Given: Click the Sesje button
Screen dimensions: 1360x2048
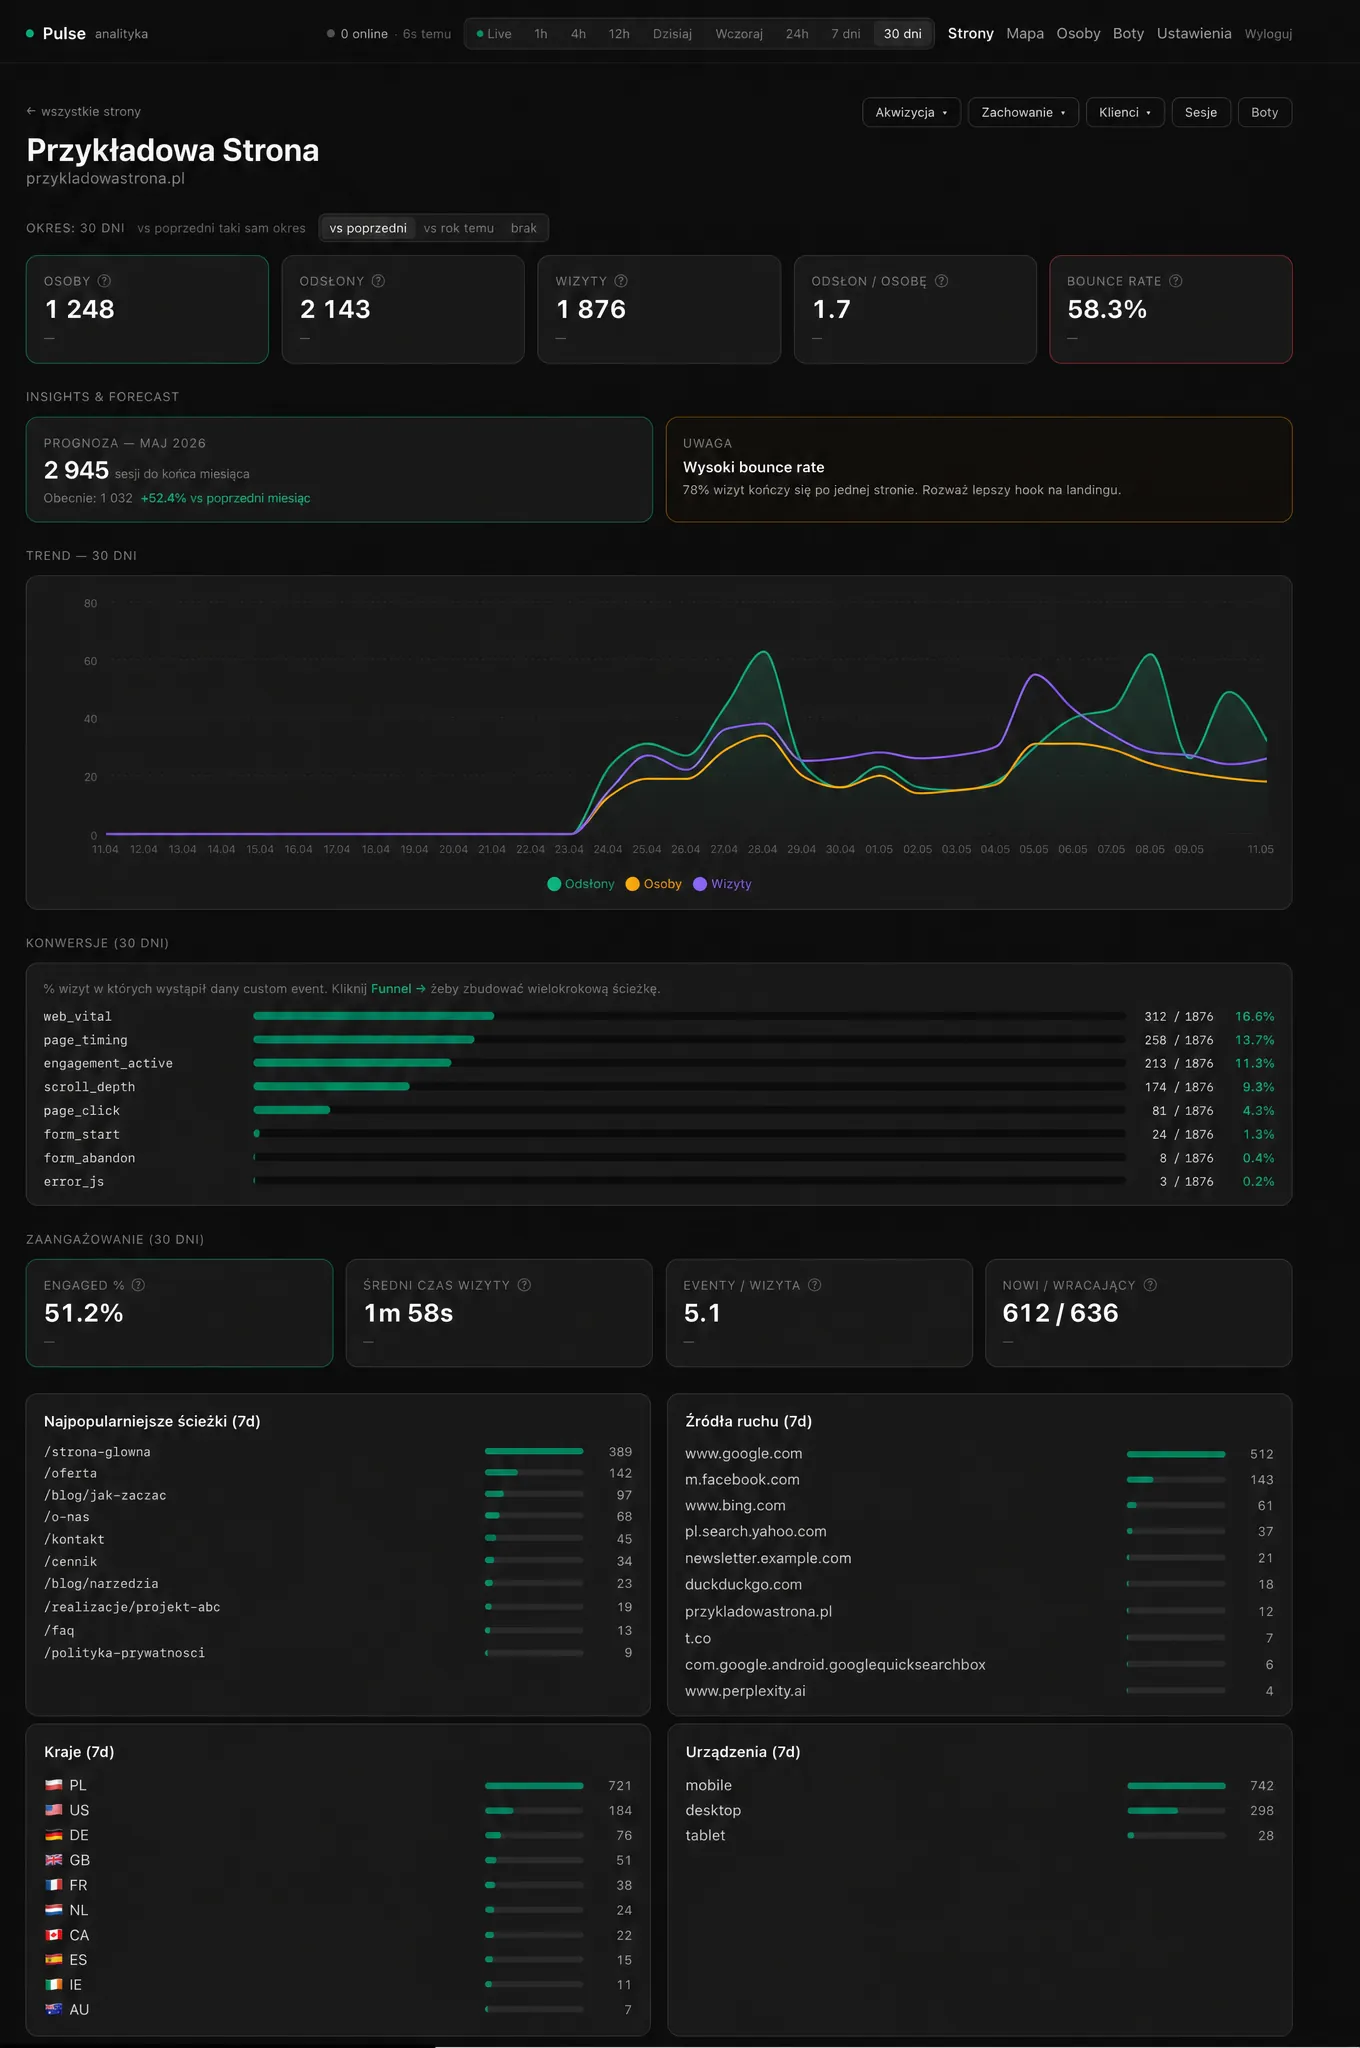Looking at the screenshot, I should [1201, 112].
